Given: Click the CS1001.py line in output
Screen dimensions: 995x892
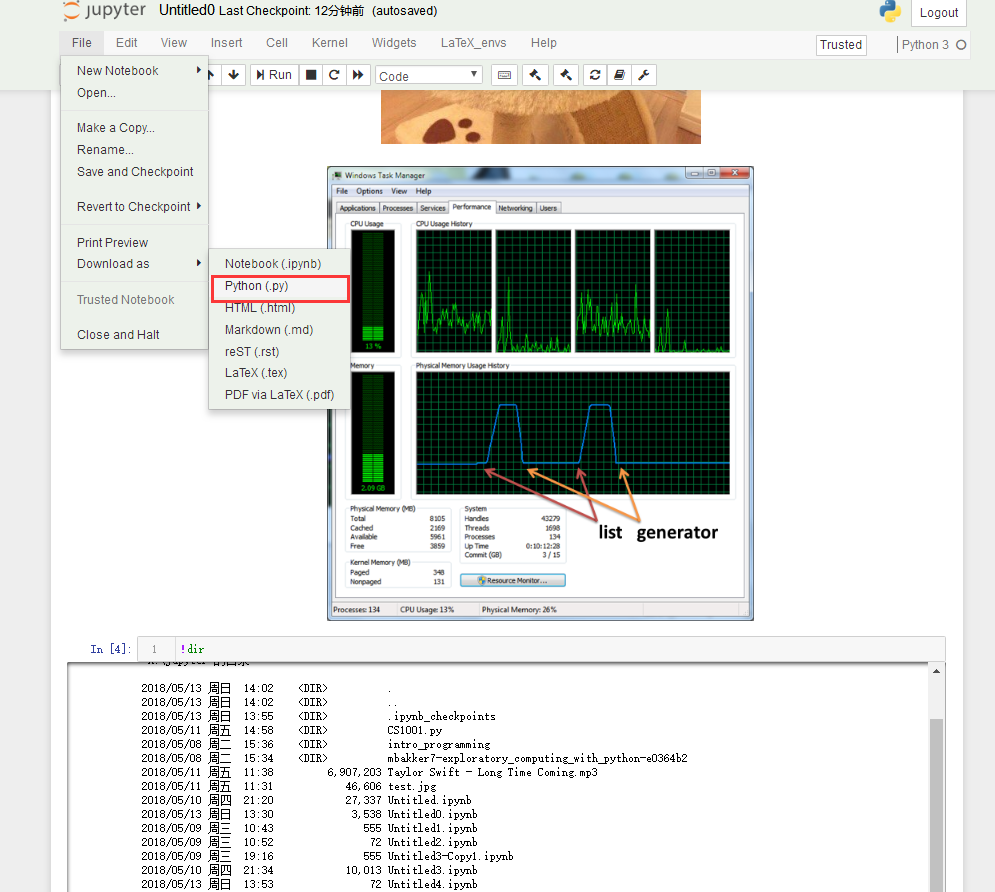Looking at the screenshot, I should 292,730.
